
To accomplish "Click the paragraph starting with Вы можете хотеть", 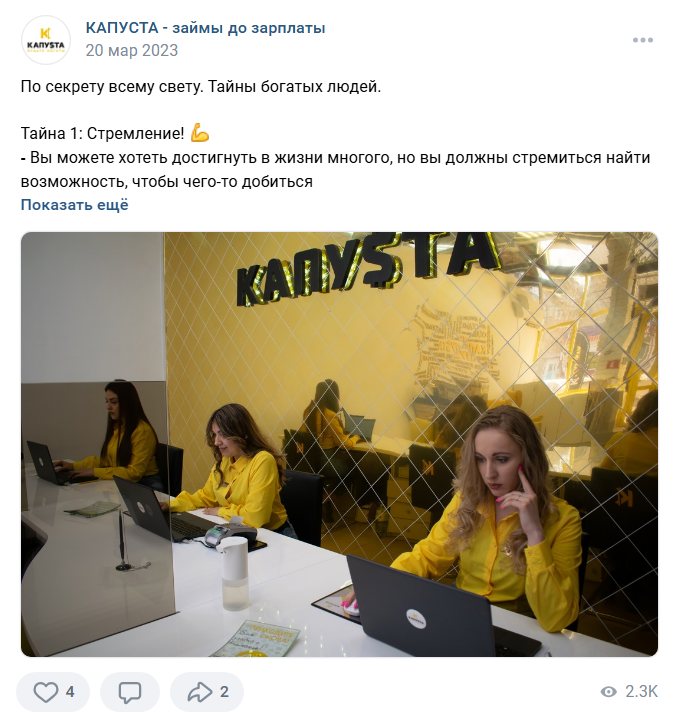I will coord(336,170).
